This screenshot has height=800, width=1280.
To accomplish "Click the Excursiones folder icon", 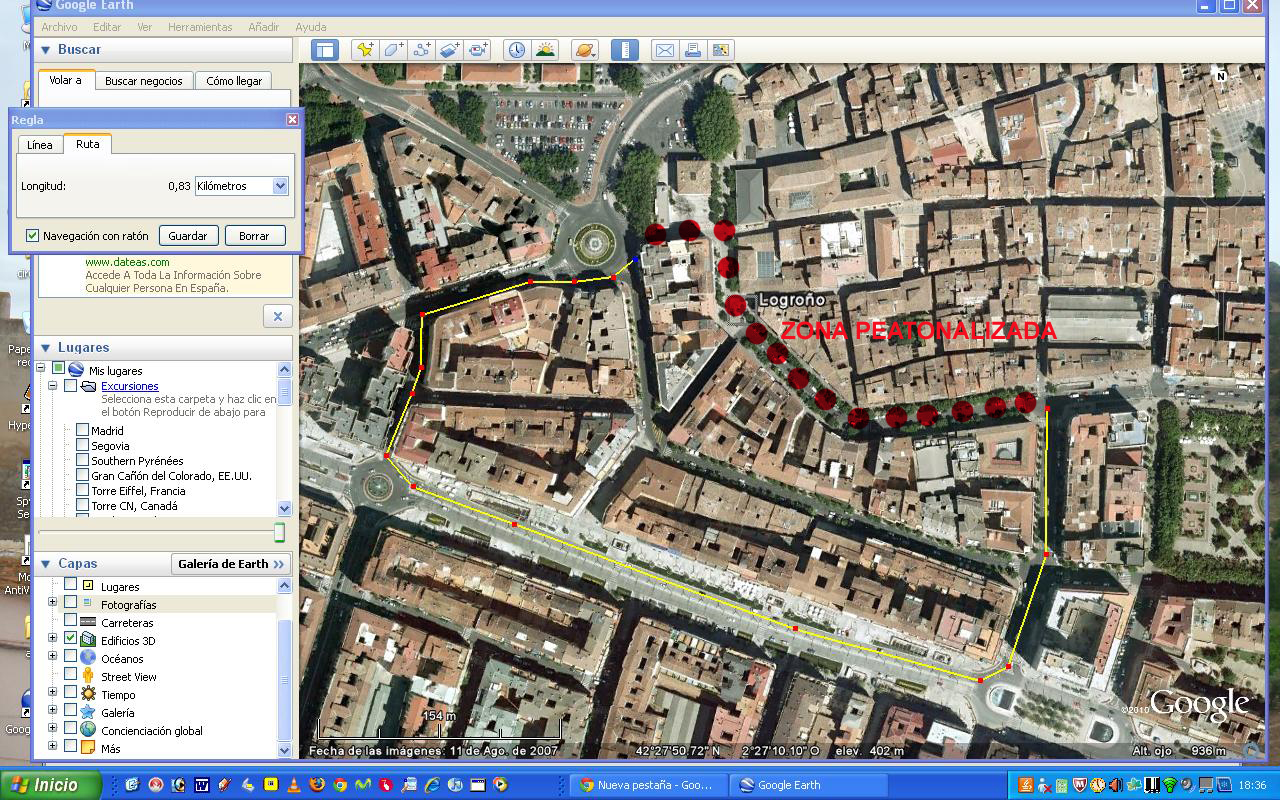I will [x=88, y=386].
